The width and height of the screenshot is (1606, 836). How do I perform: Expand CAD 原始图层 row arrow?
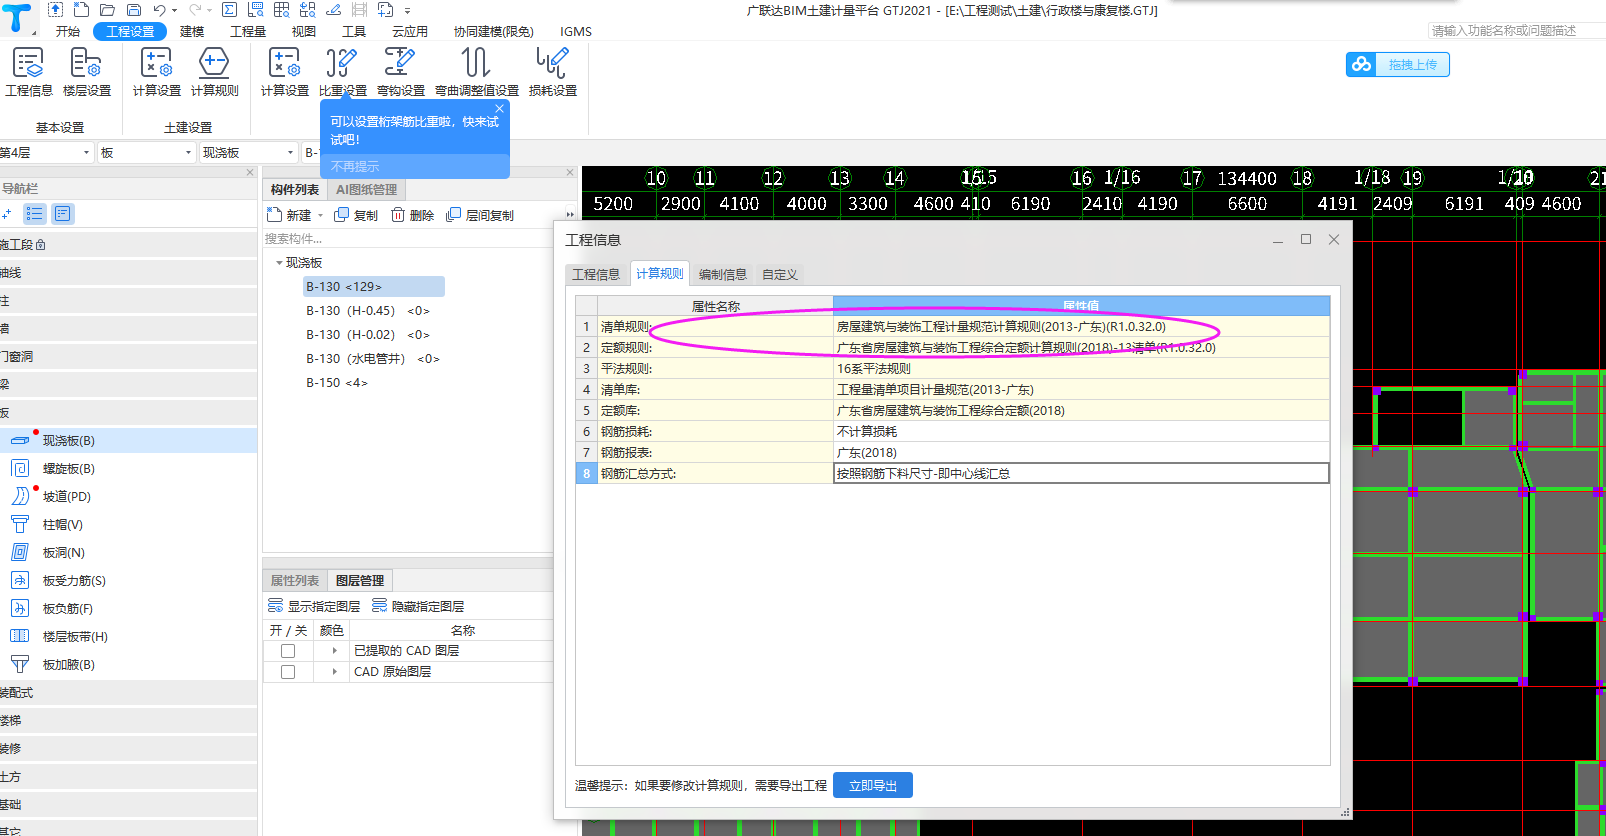point(334,672)
